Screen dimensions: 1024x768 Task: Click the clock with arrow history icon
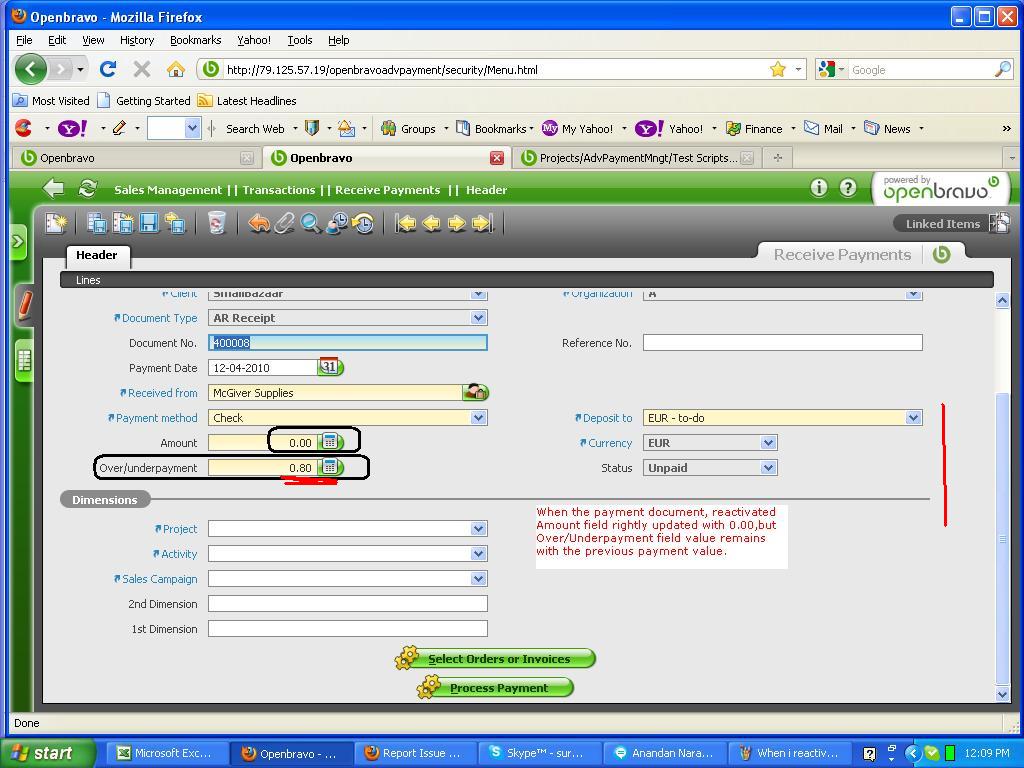362,223
